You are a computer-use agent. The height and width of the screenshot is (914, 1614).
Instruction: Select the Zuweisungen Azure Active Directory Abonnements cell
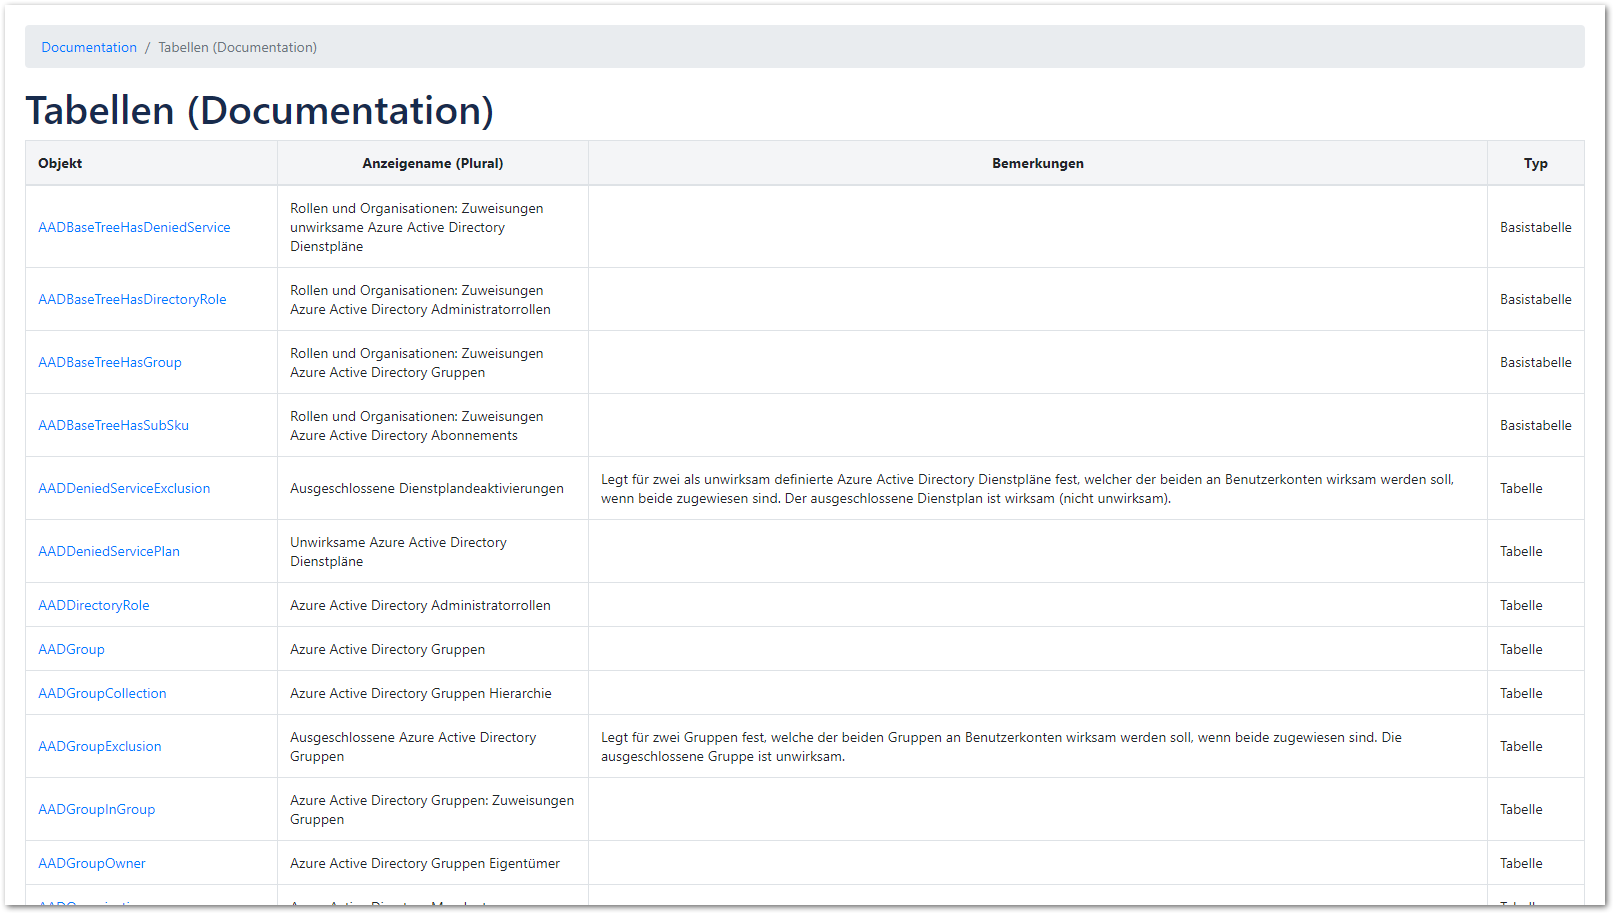pyautogui.click(x=433, y=425)
